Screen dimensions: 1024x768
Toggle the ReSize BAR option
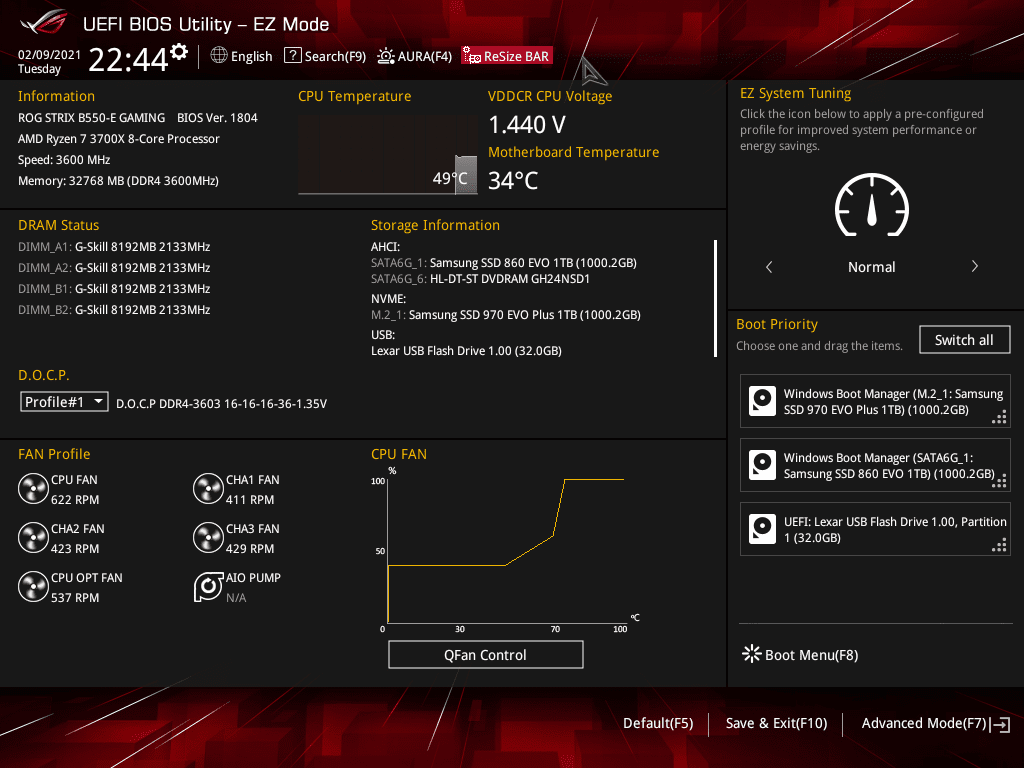click(507, 56)
